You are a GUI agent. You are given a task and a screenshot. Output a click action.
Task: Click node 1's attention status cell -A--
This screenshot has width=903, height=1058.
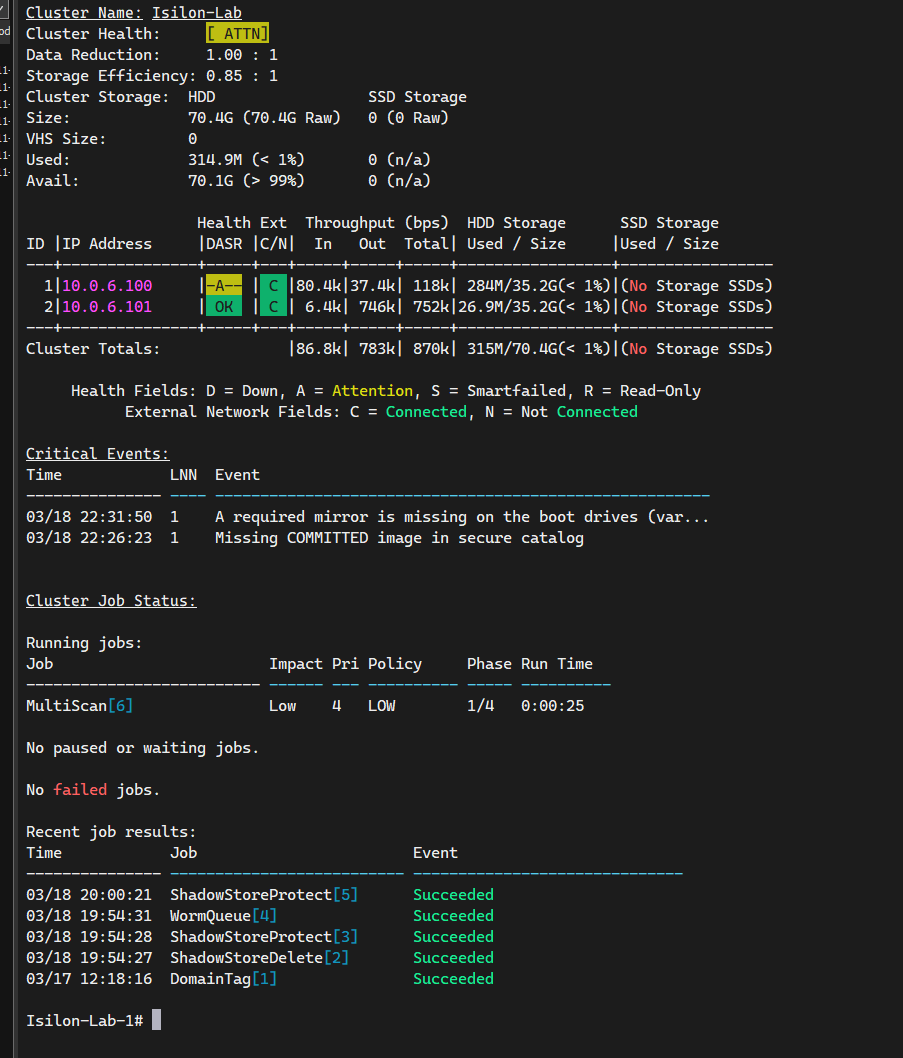point(222,285)
